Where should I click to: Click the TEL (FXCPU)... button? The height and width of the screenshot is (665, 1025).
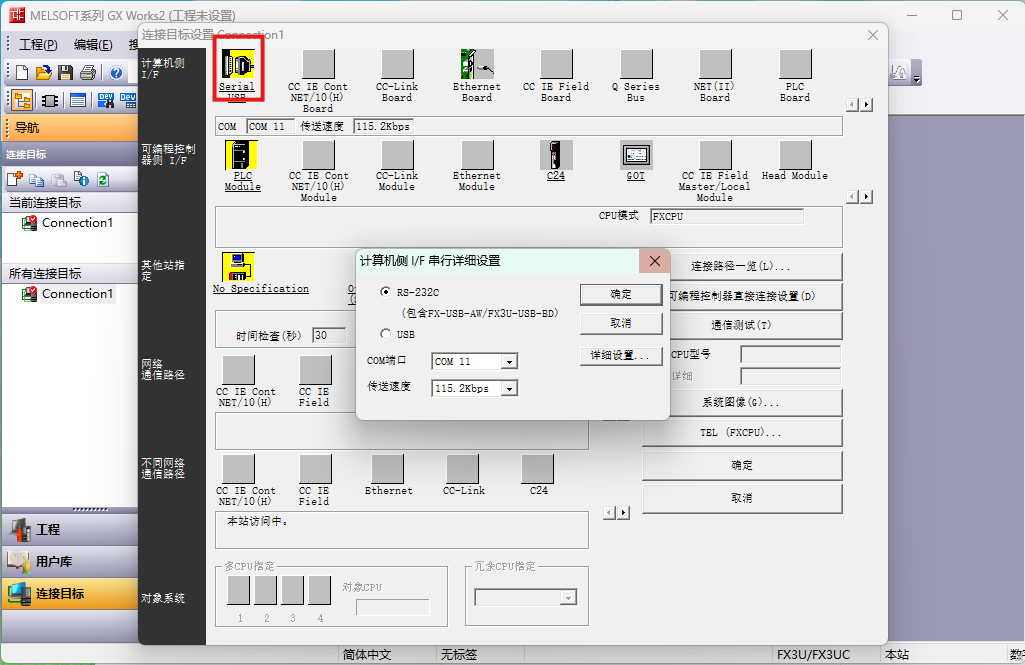pyautogui.click(x=742, y=432)
